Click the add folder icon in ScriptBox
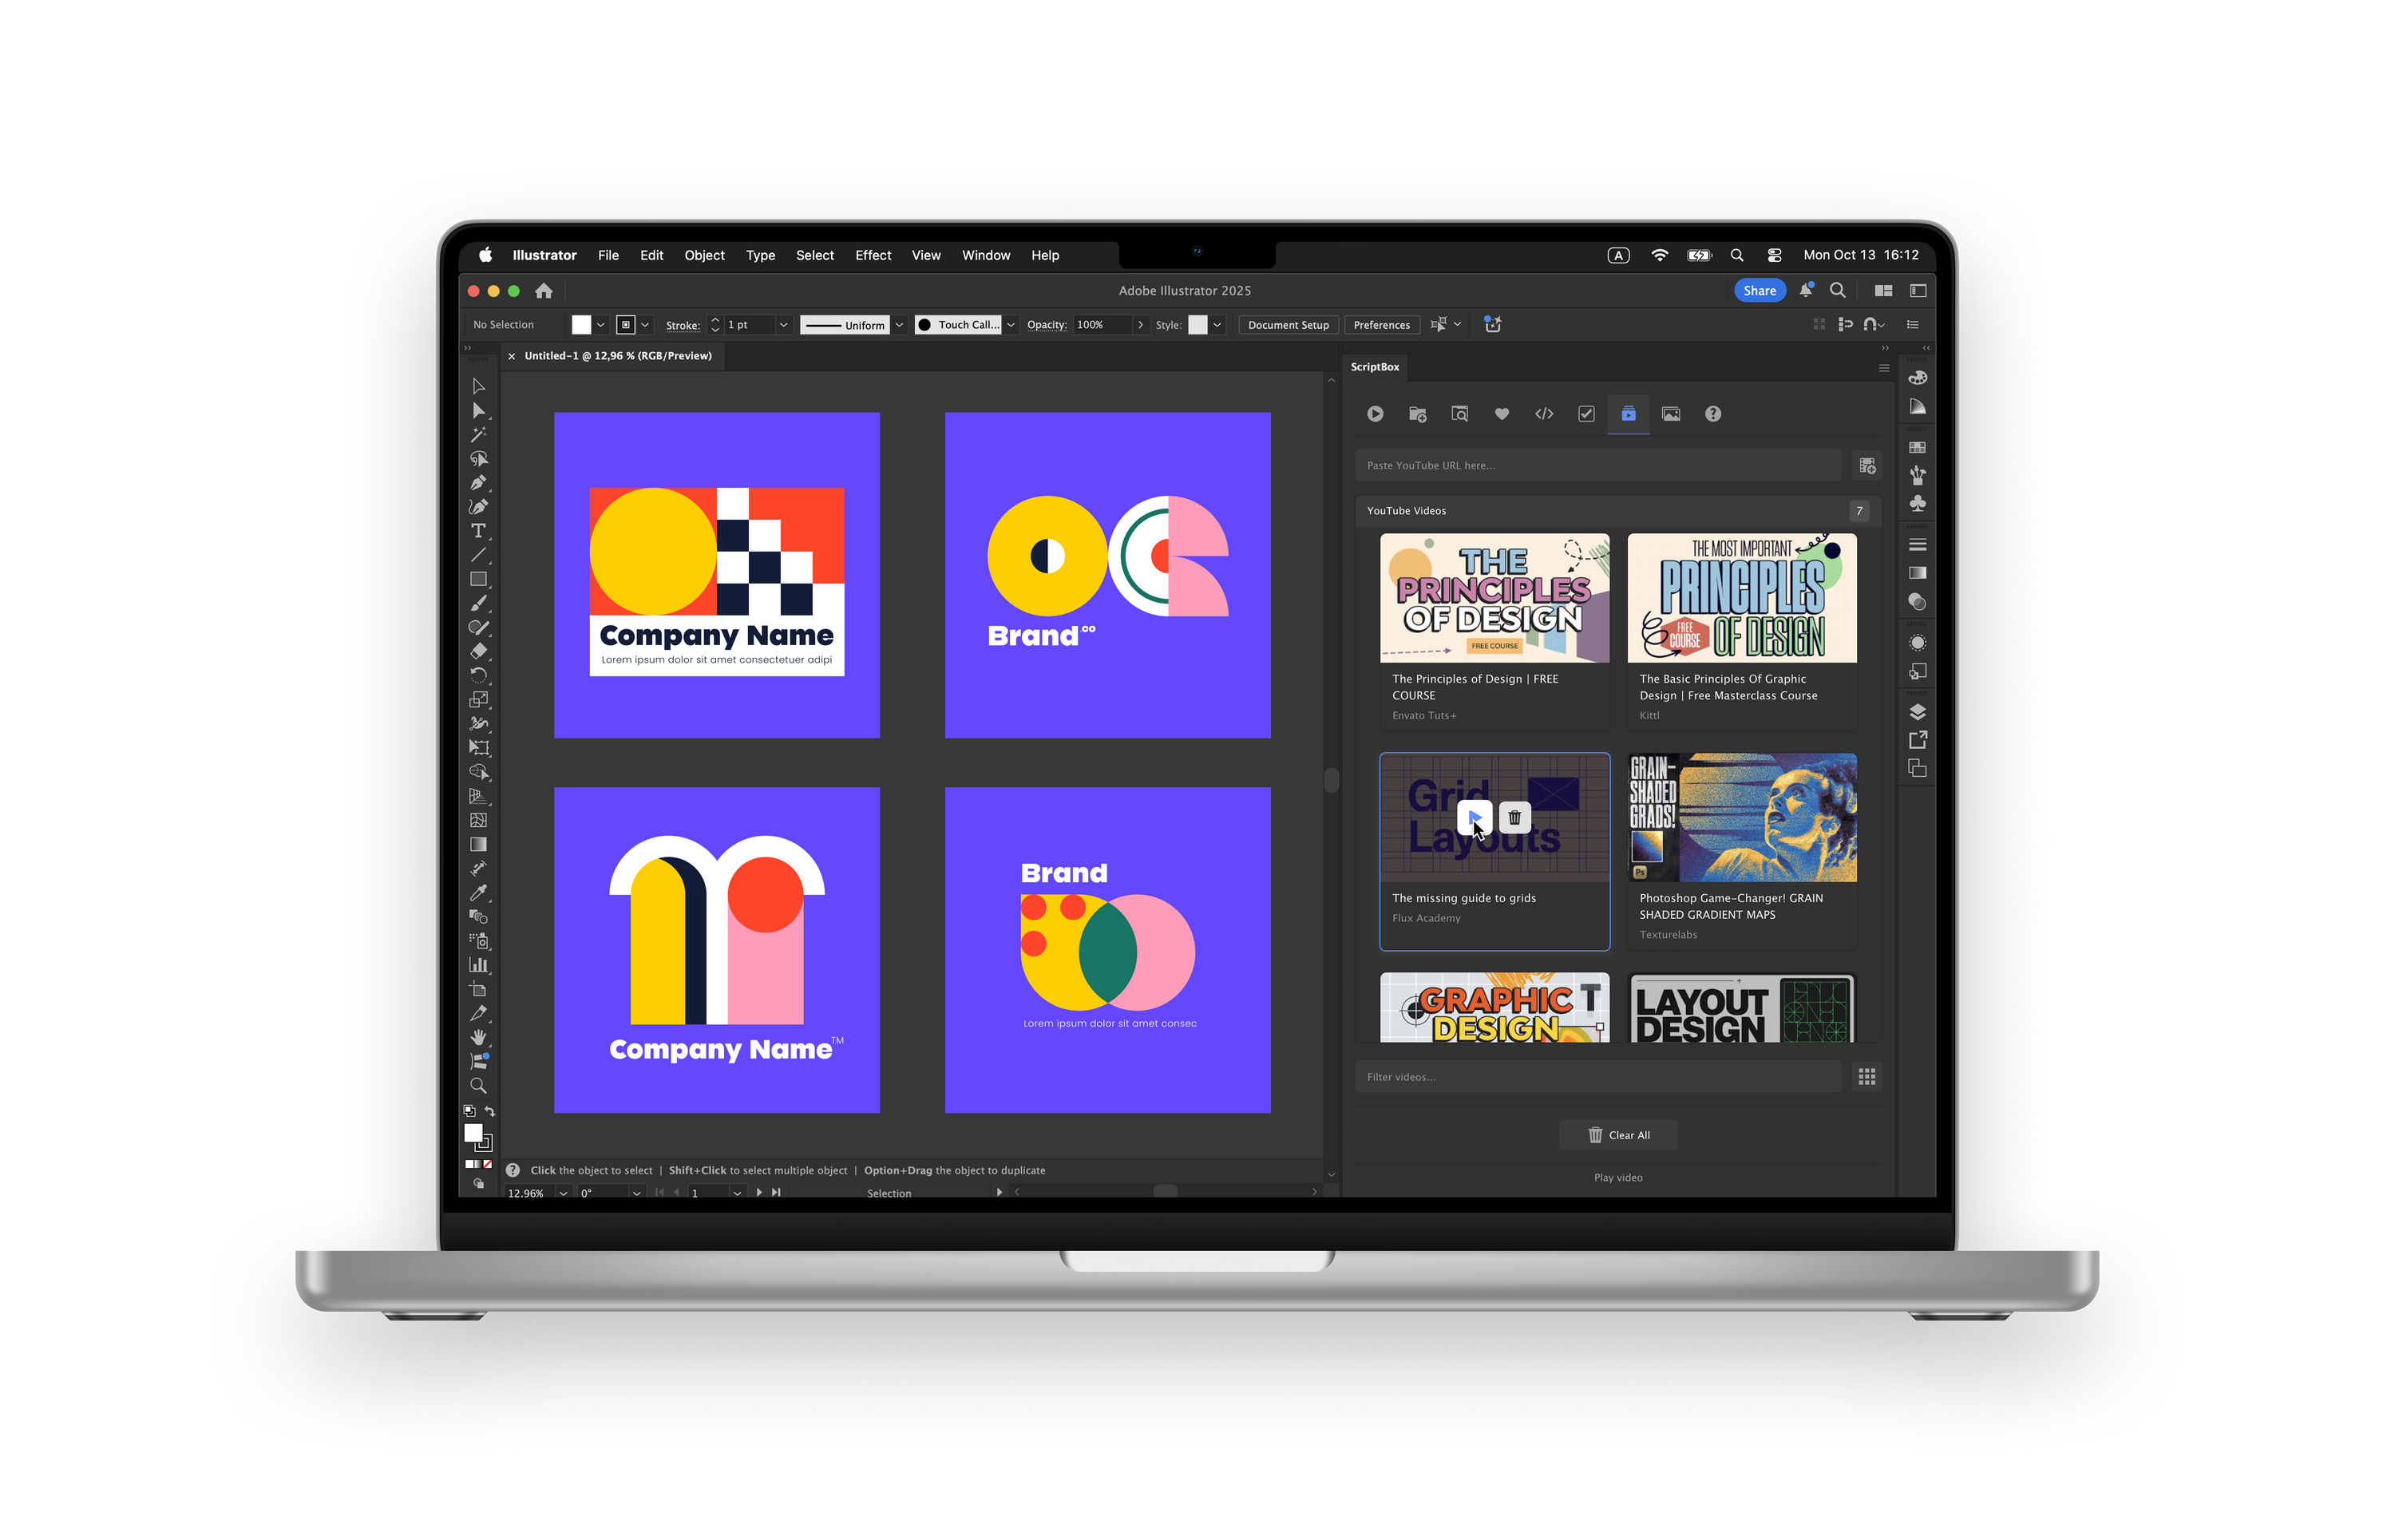Screen dimensions: 2395x1540 point(1417,414)
